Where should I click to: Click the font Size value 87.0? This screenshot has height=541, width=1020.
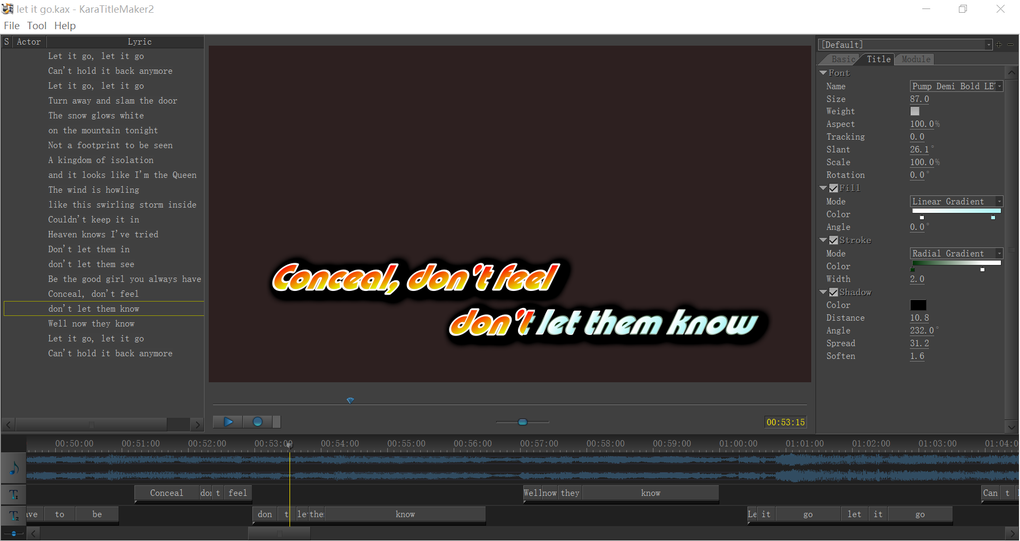click(x=919, y=99)
